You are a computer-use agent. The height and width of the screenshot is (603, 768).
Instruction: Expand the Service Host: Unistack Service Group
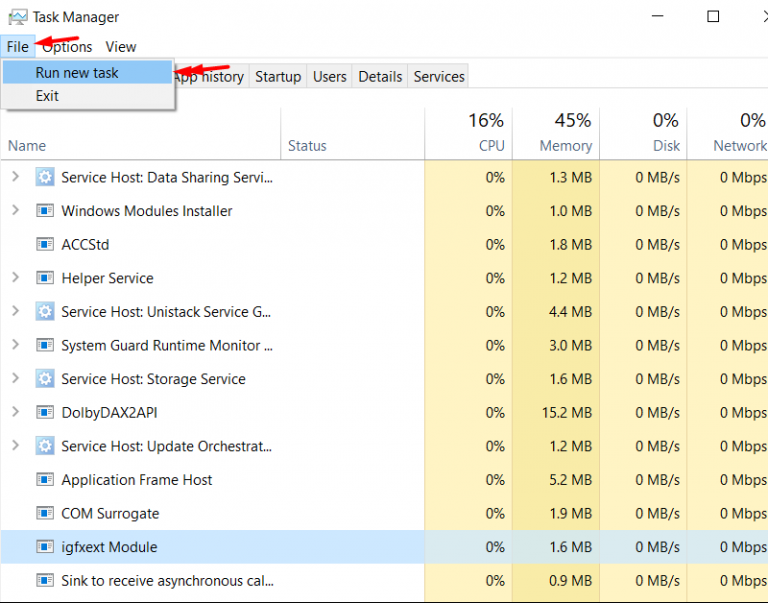click(16, 311)
